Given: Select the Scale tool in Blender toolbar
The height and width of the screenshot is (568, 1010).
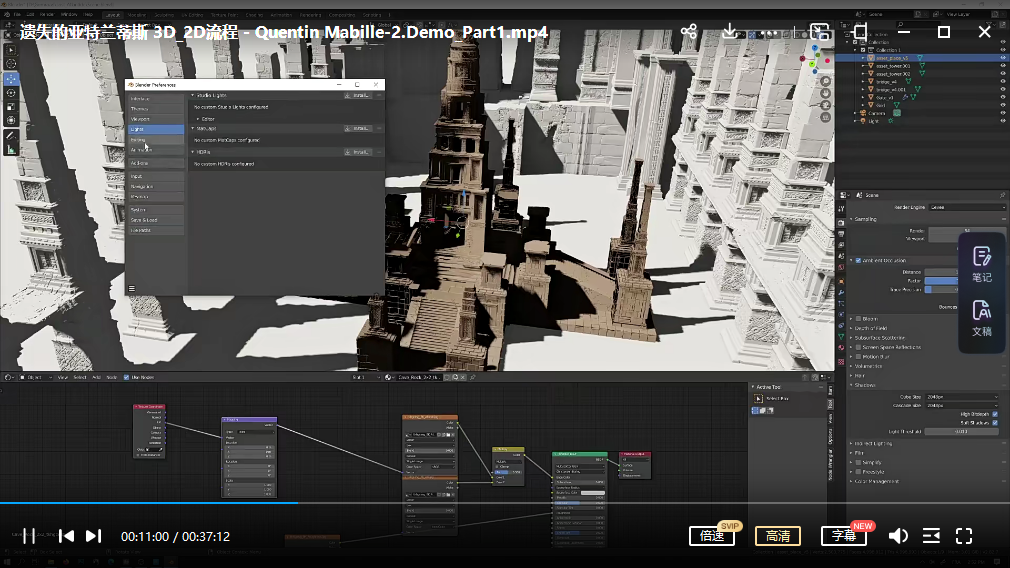Looking at the screenshot, I should [x=11, y=107].
